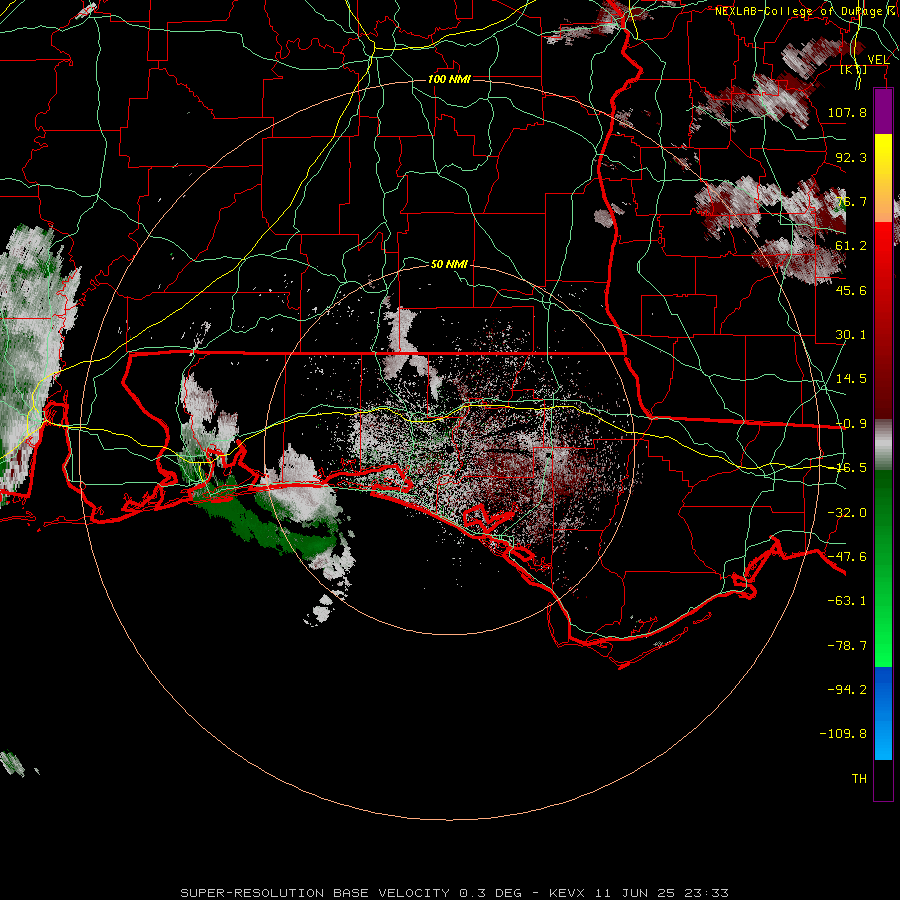Click the -94.2 legend value
Viewport: 900px width, 900px height.
pyautogui.click(x=847, y=689)
